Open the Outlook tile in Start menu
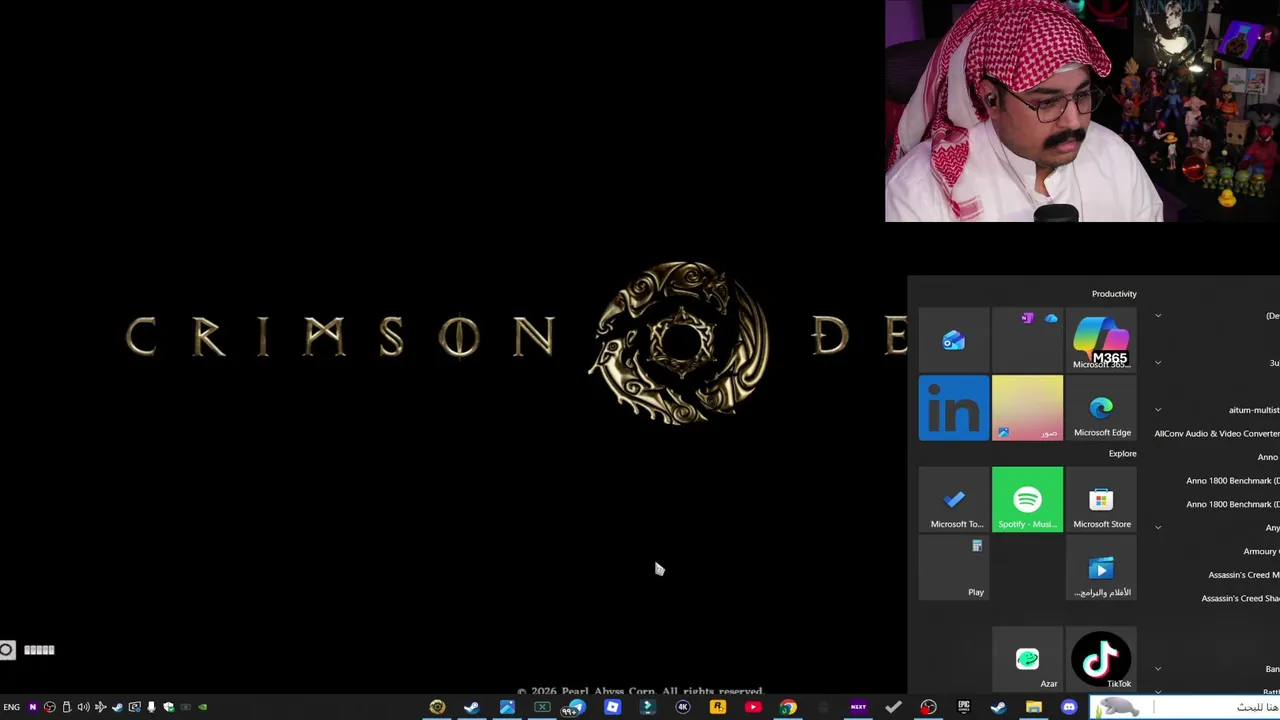Screen dimensions: 1280x720 click(x=954, y=341)
